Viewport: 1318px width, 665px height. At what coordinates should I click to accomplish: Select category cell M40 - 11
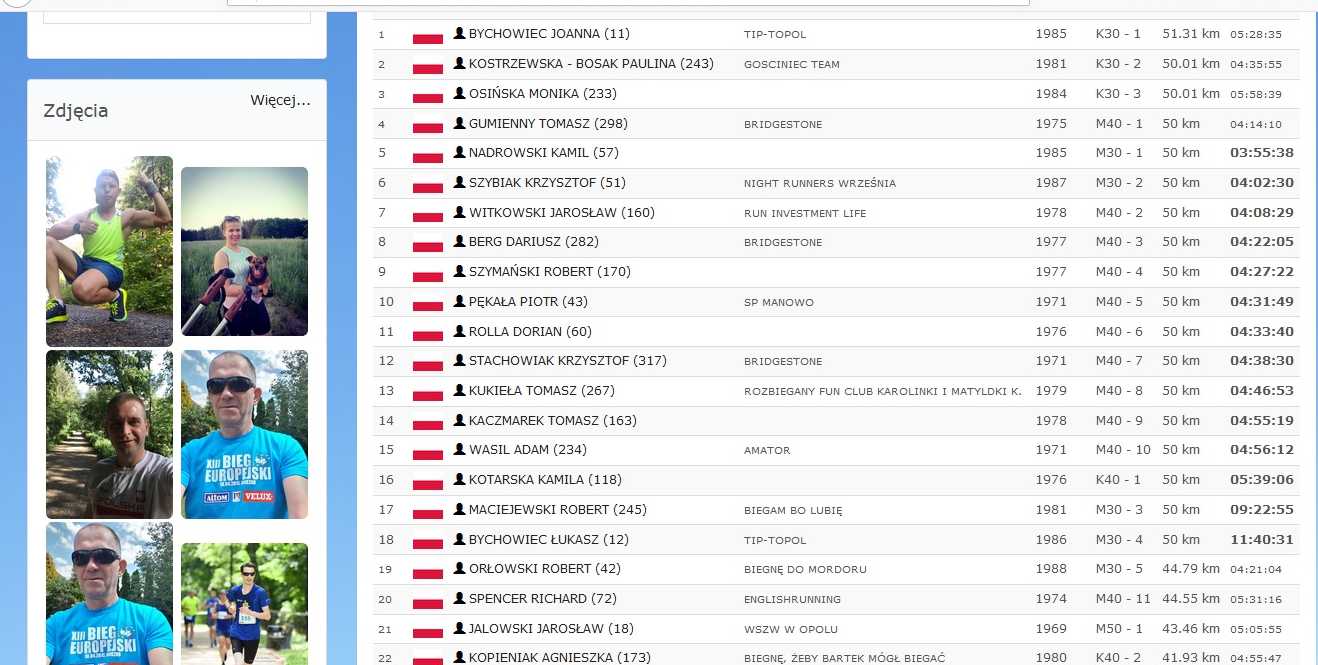(1123, 599)
